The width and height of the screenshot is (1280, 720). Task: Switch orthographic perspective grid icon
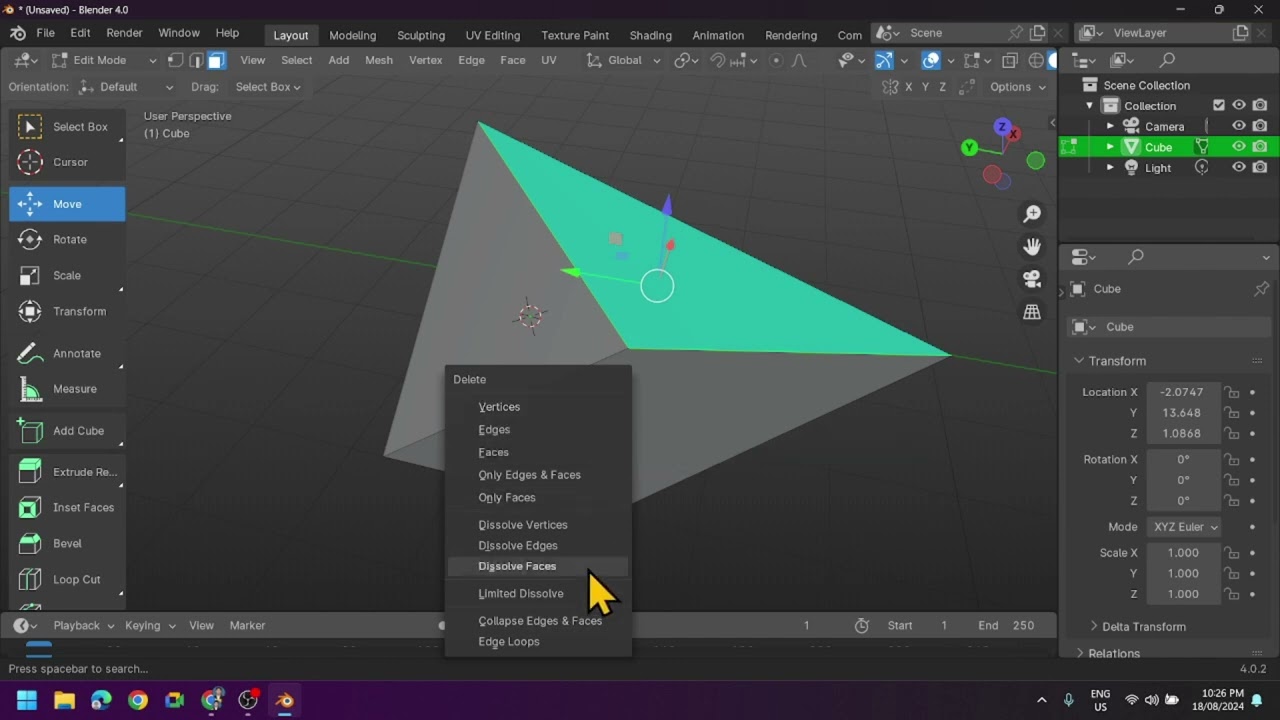tap(1032, 313)
